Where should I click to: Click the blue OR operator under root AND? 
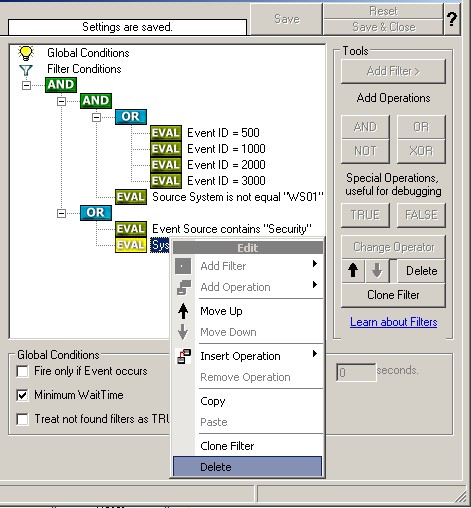pos(96,213)
